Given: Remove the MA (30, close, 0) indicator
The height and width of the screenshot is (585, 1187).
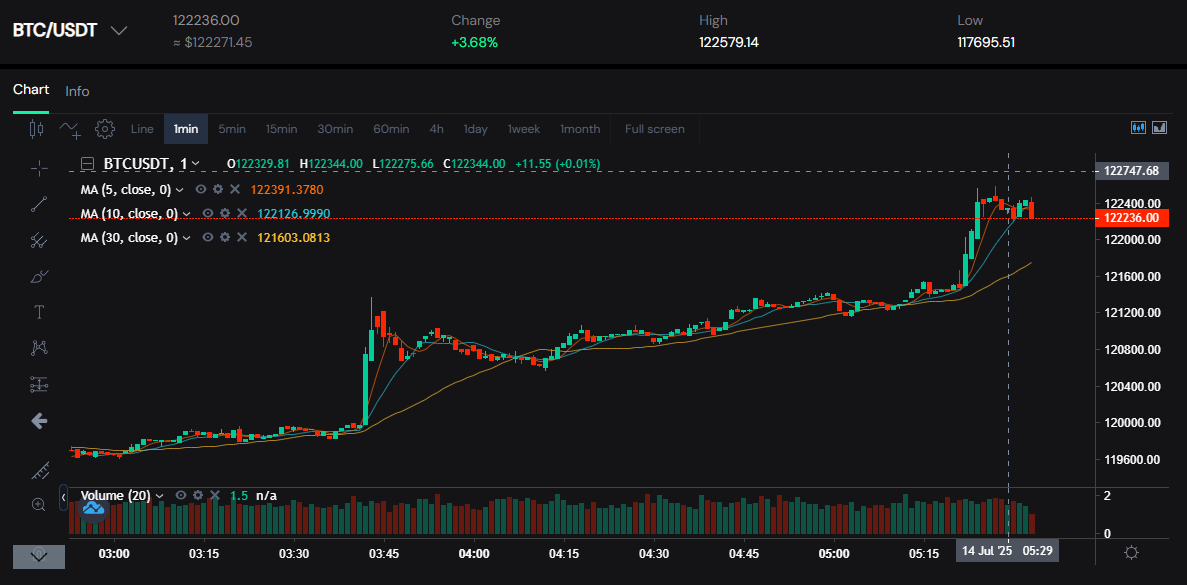Looking at the screenshot, I should tap(241, 238).
